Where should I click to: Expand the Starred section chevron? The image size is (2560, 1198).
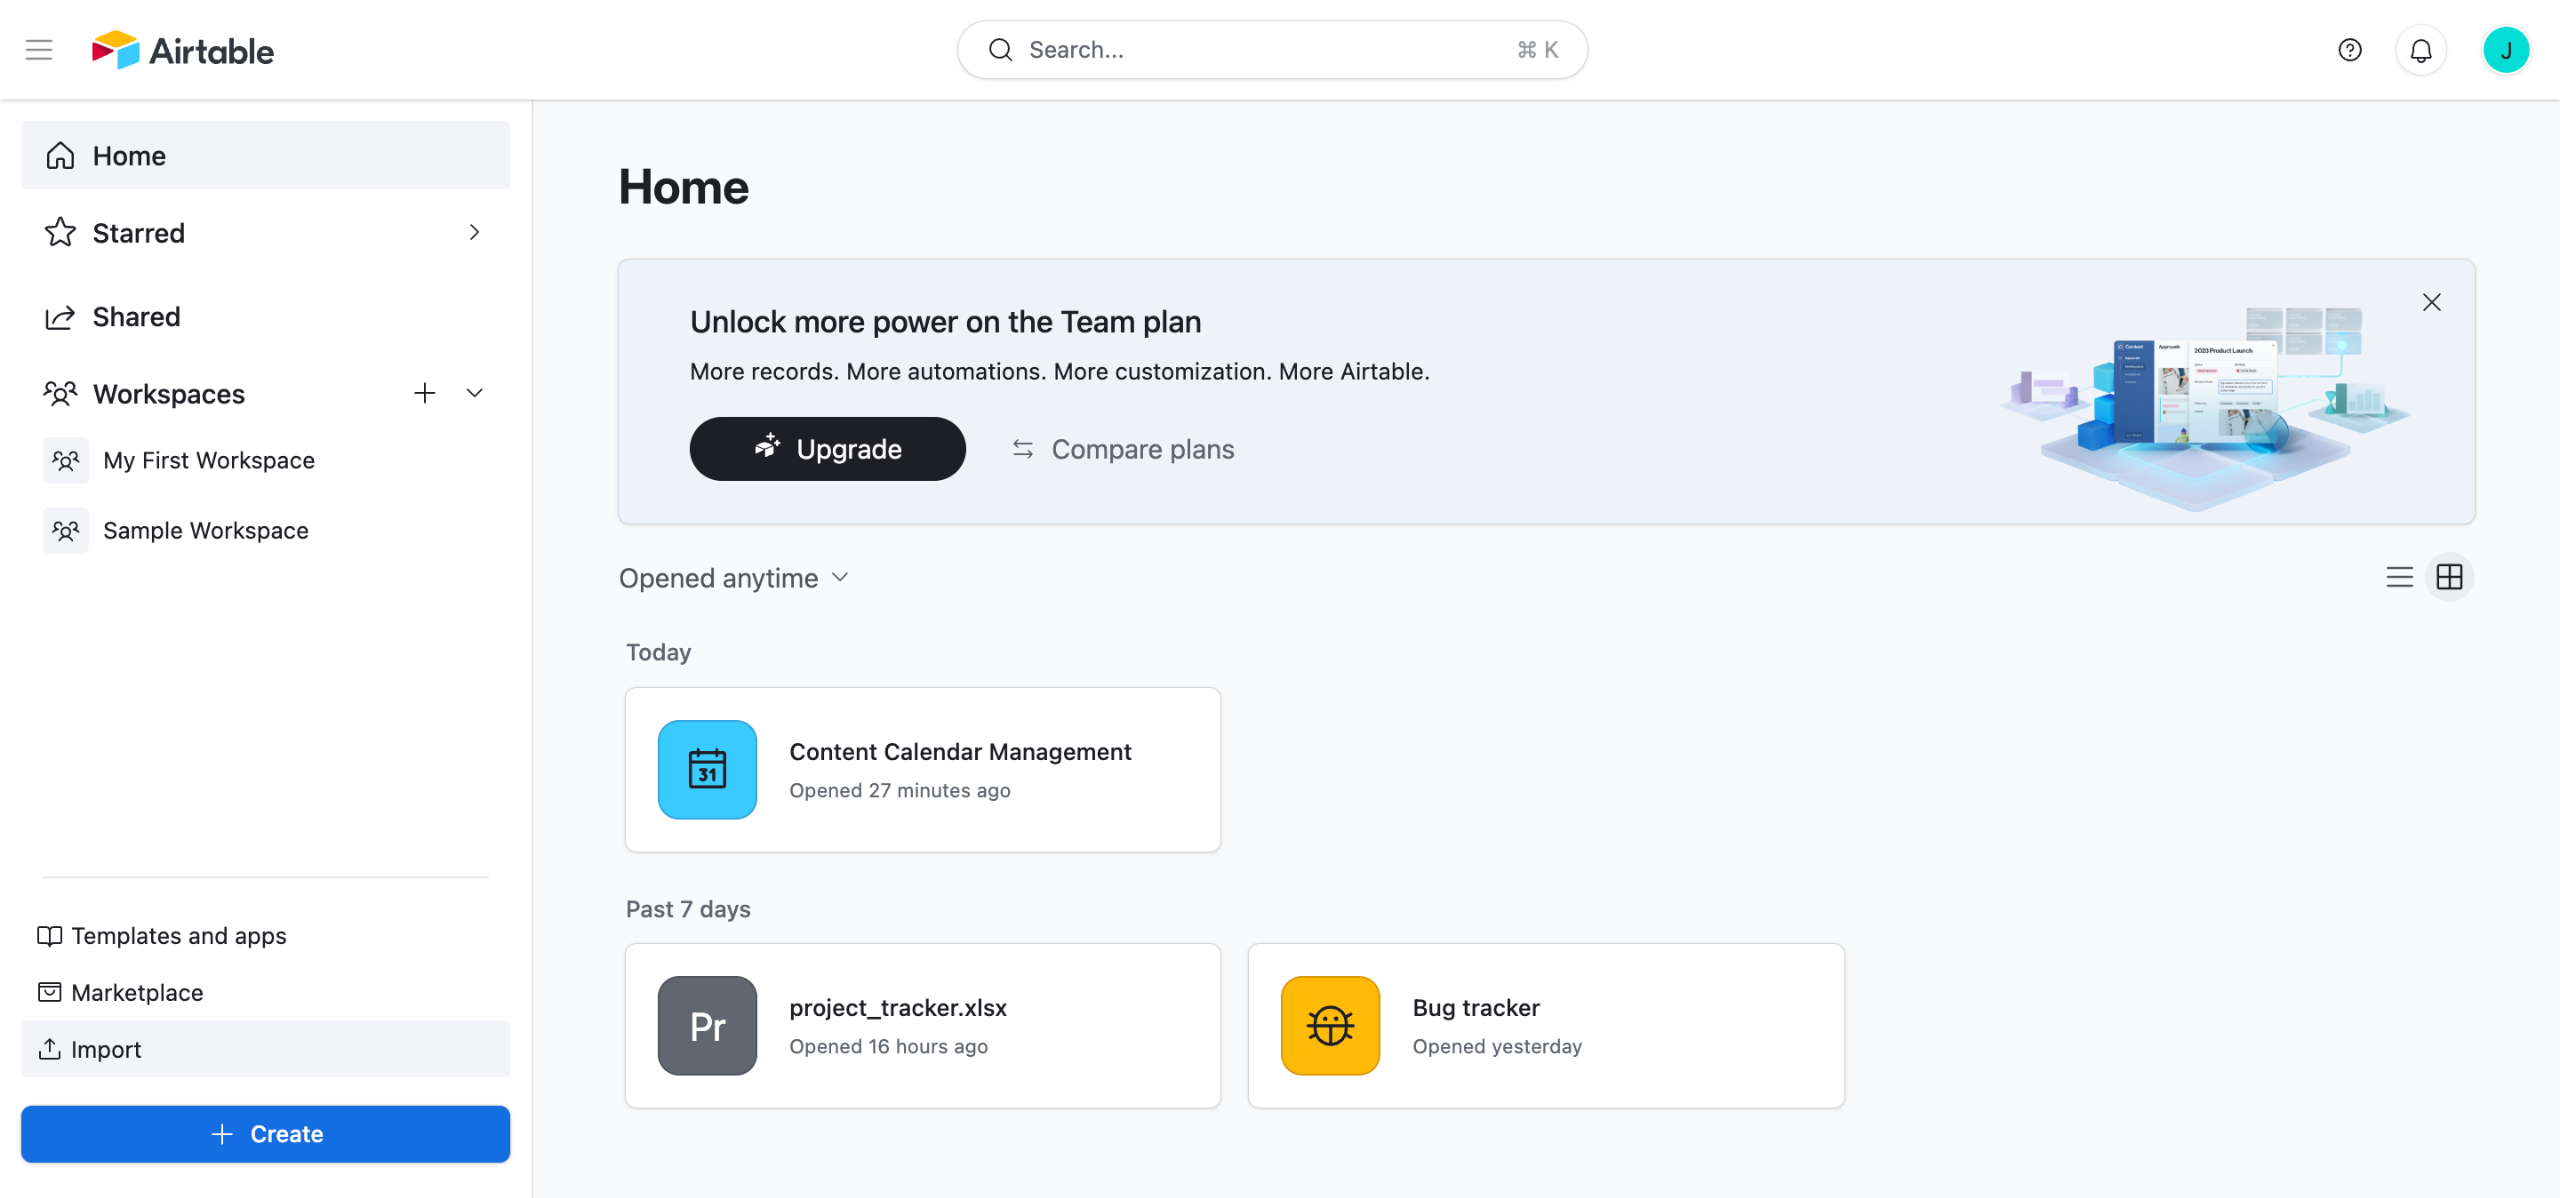pos(474,232)
